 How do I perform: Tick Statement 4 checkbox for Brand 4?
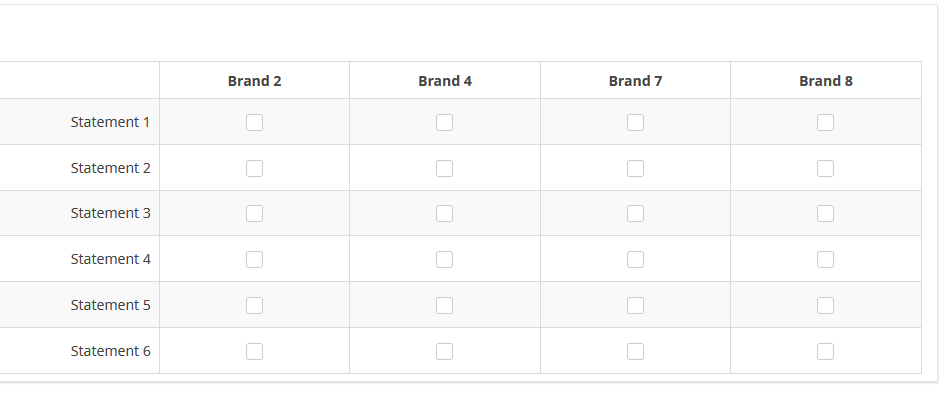click(444, 259)
